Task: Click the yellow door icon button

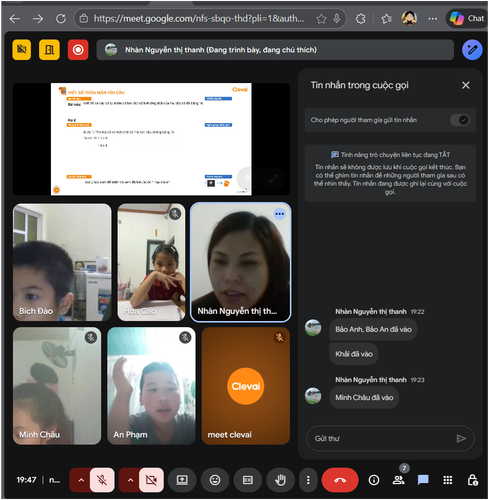Action: click(x=49, y=50)
